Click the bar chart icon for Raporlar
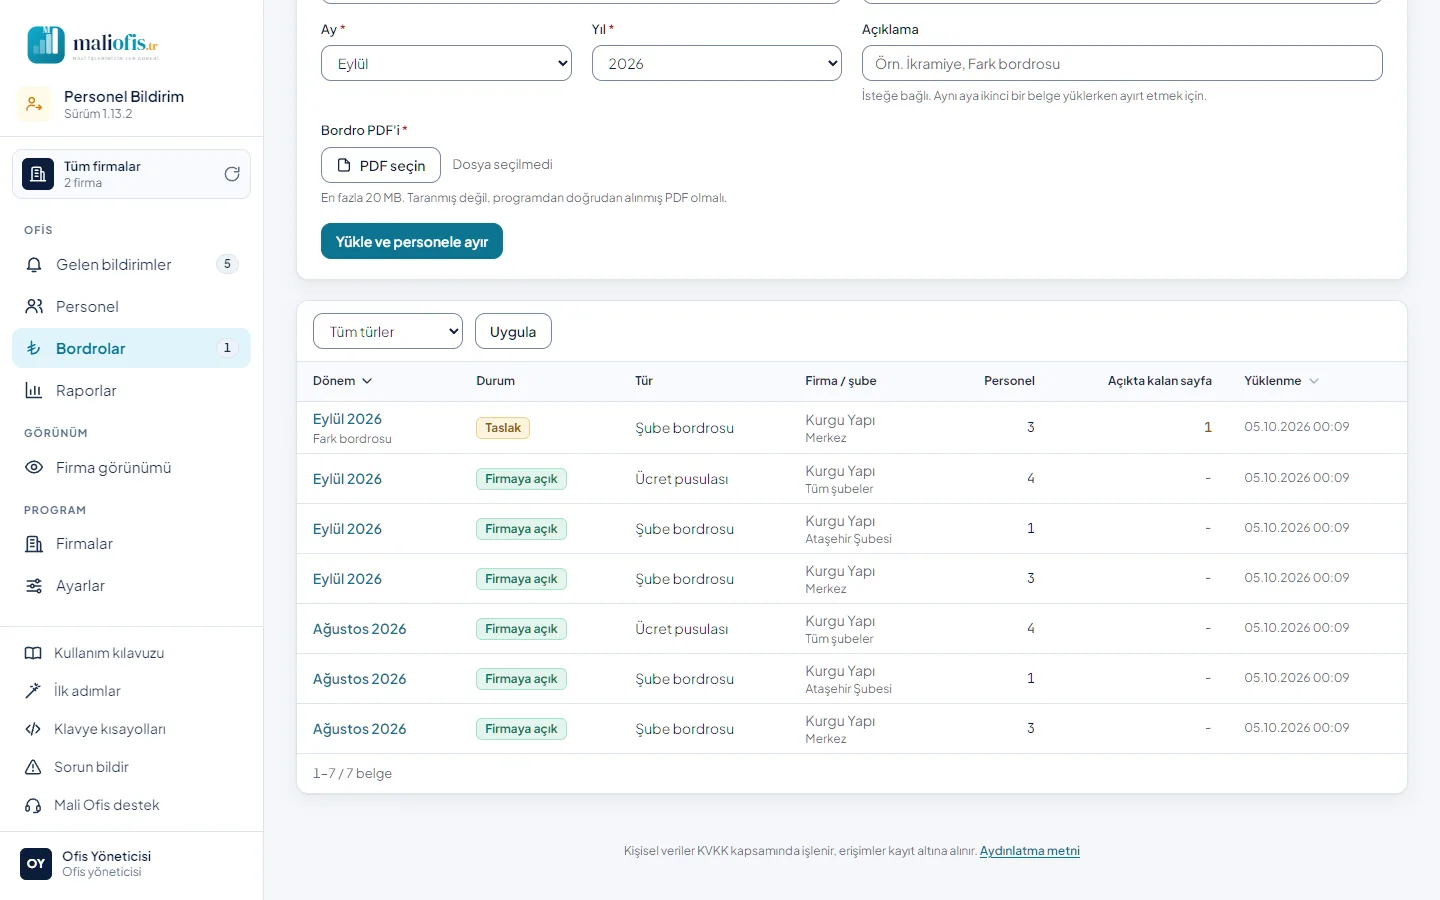 click(34, 391)
